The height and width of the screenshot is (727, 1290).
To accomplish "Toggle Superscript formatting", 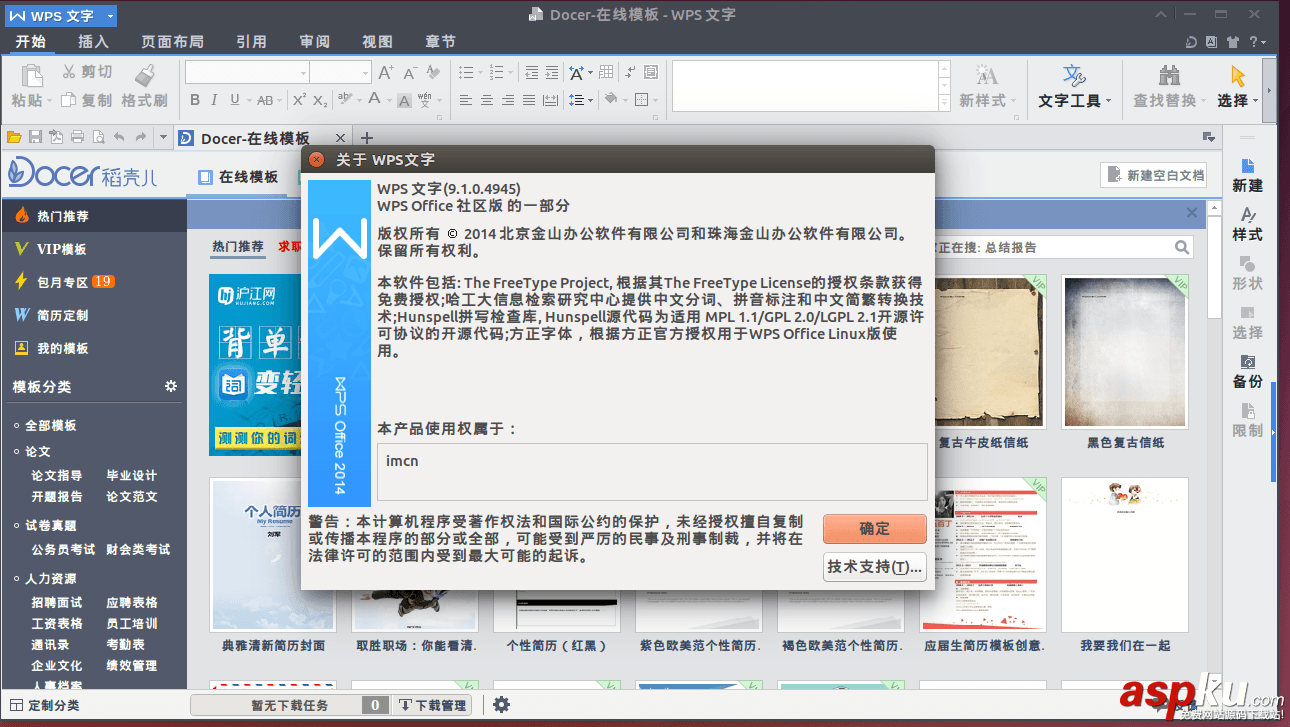I will tap(299, 100).
